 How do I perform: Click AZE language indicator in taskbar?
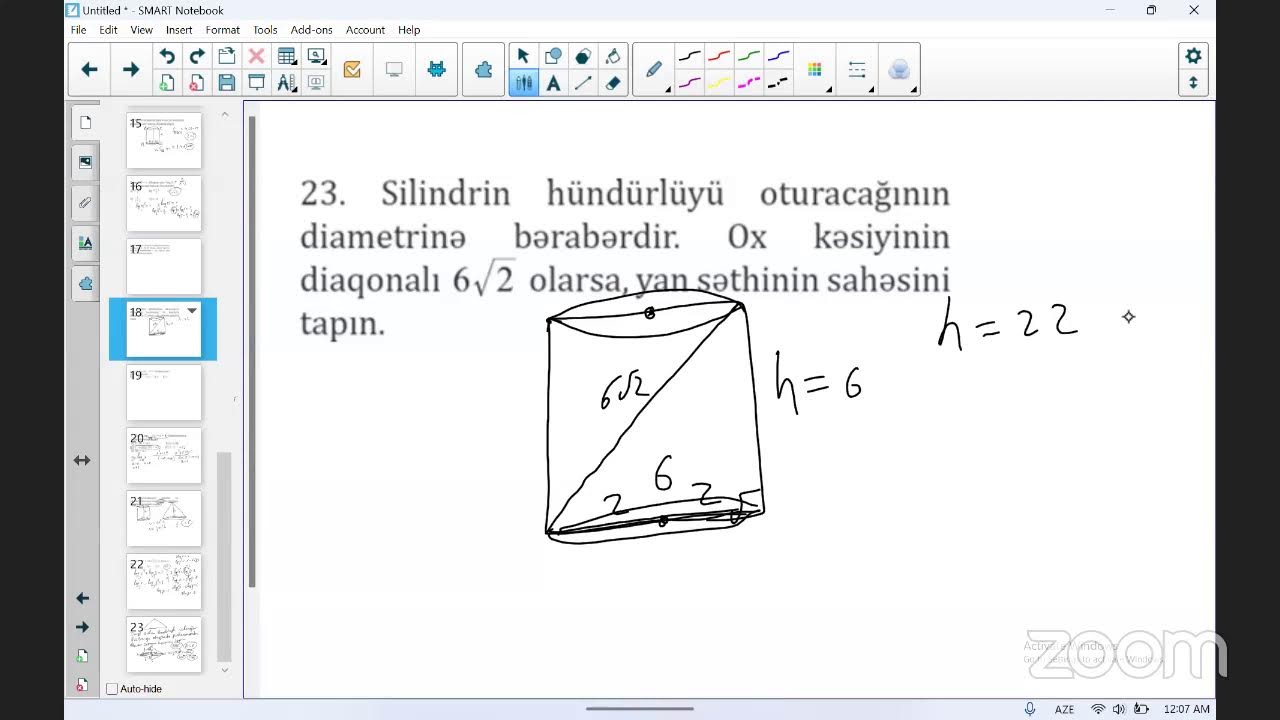1064,709
